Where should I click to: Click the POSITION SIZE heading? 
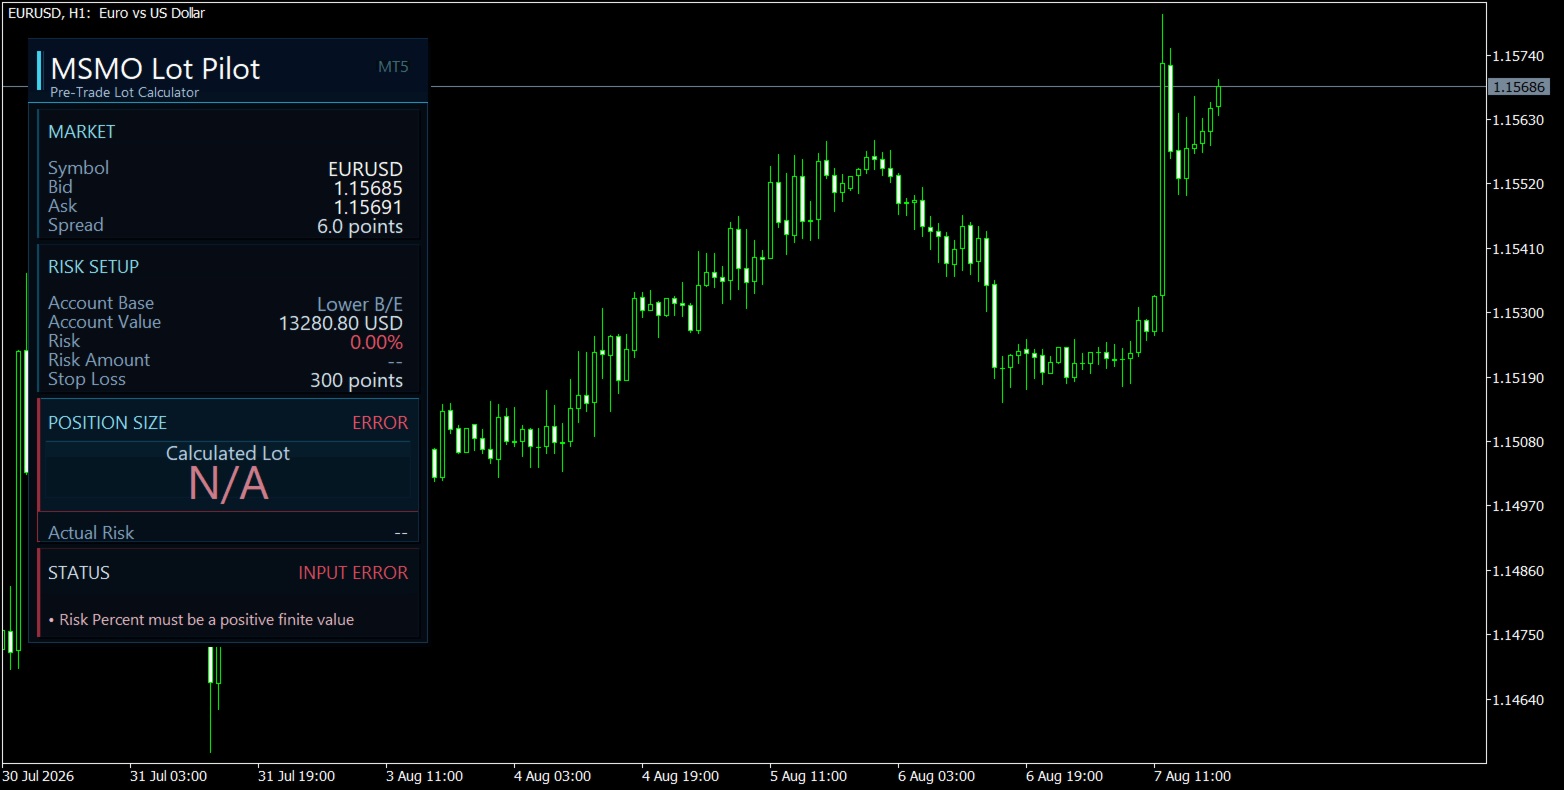[x=108, y=423]
